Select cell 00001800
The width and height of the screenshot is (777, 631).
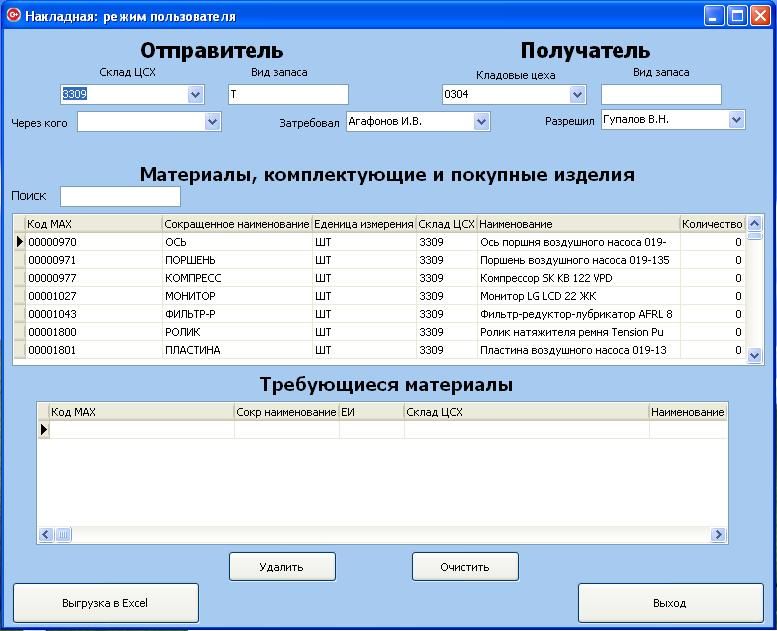pyautogui.click(x=94, y=332)
